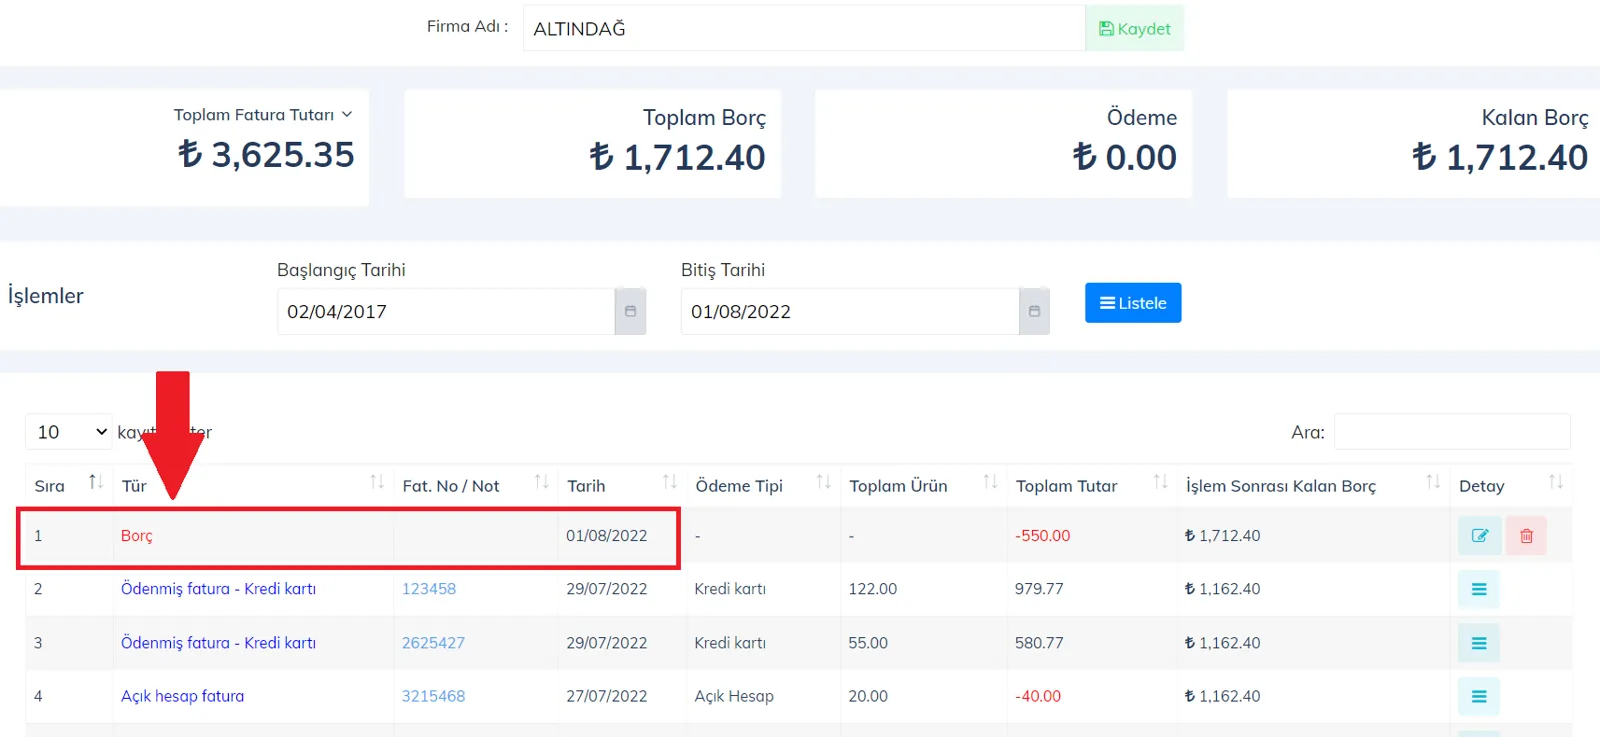Click the 122.00 Toplam Ürün cell

tap(872, 589)
